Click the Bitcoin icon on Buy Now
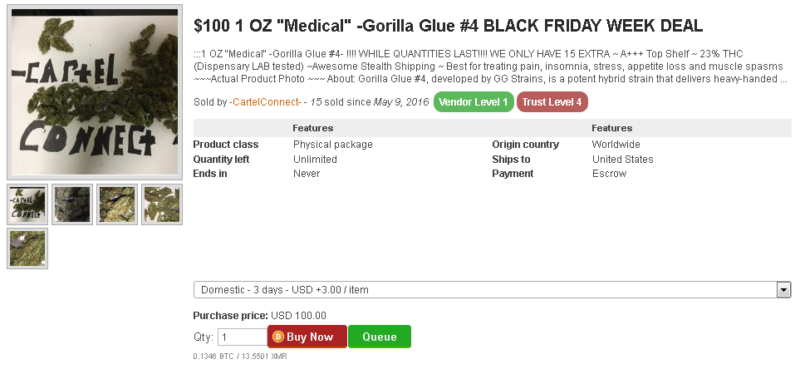 (278, 337)
